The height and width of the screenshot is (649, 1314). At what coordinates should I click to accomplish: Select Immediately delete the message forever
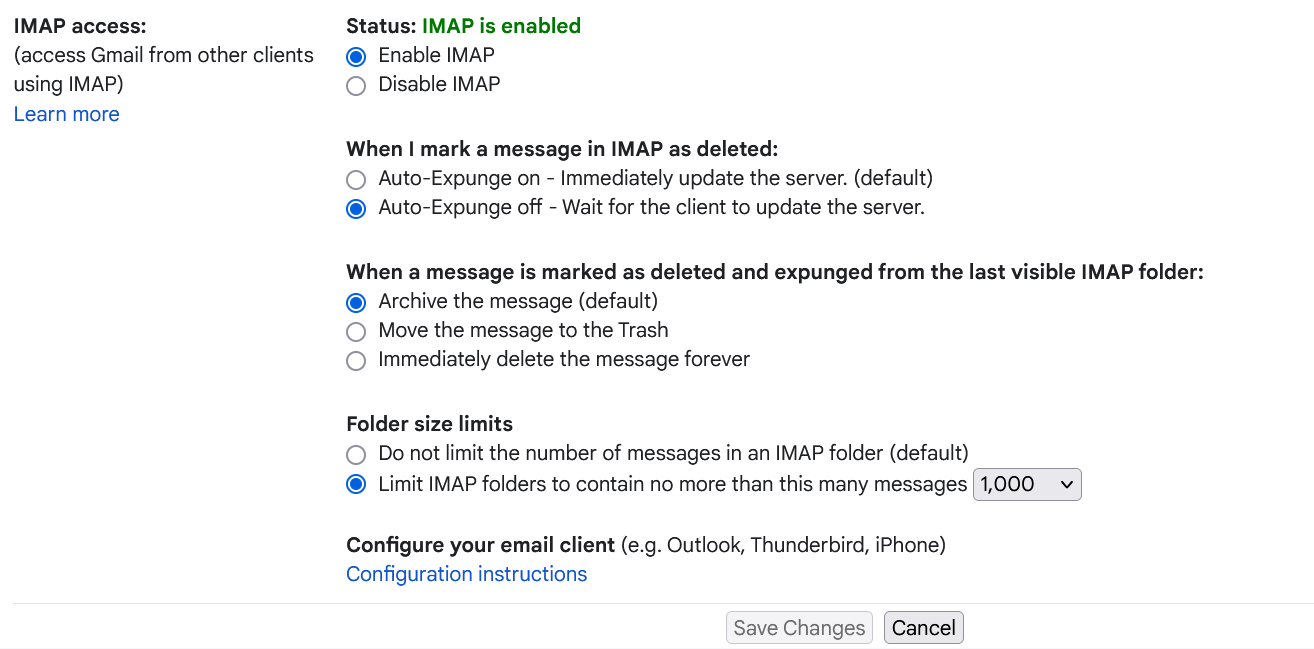pos(356,361)
